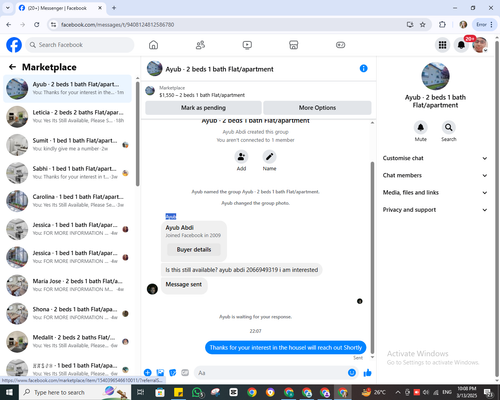500x400 pixels.
Task: Open the Gaming icon in top navigation
Action: pos(340,45)
